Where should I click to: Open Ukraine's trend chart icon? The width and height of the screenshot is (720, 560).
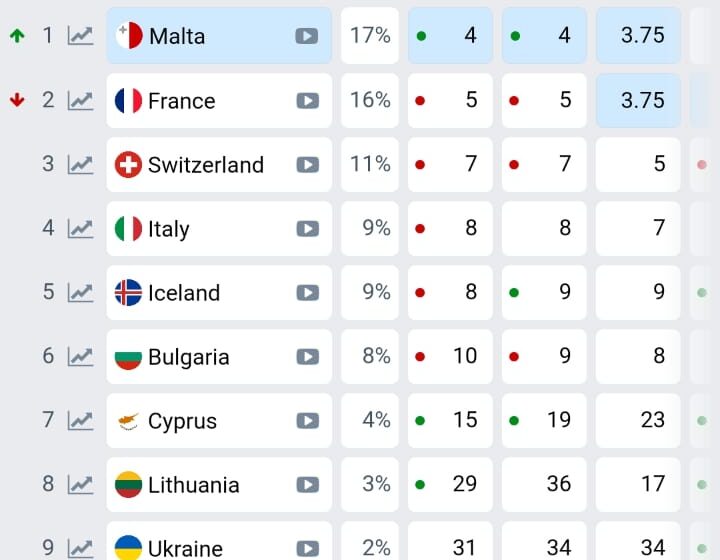80,548
